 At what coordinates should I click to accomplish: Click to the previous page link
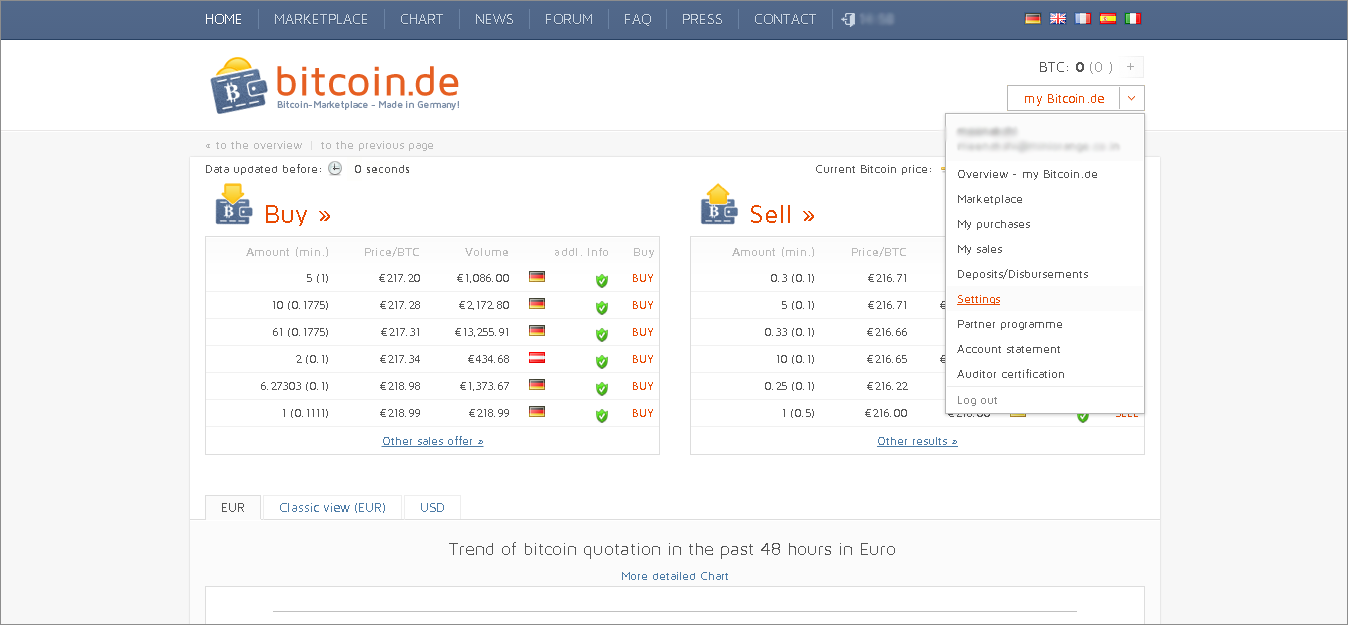pyautogui.click(x=377, y=145)
